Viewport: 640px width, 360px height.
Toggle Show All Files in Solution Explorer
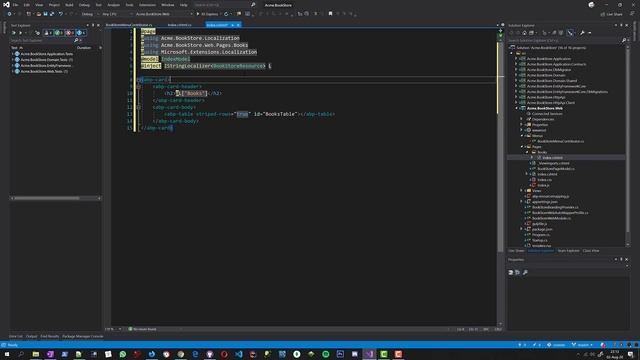(x=561, y=33)
